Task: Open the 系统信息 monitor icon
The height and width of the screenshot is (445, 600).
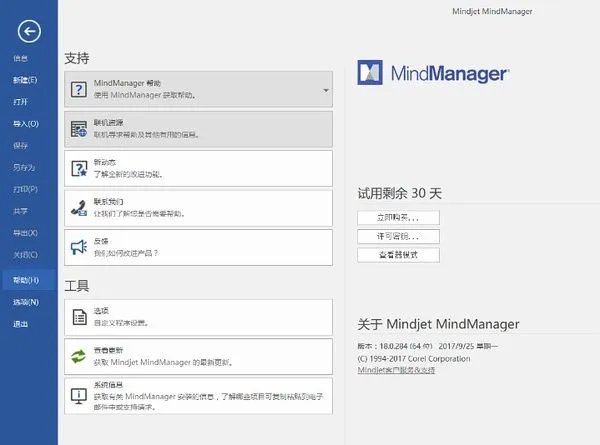Action: (79, 396)
